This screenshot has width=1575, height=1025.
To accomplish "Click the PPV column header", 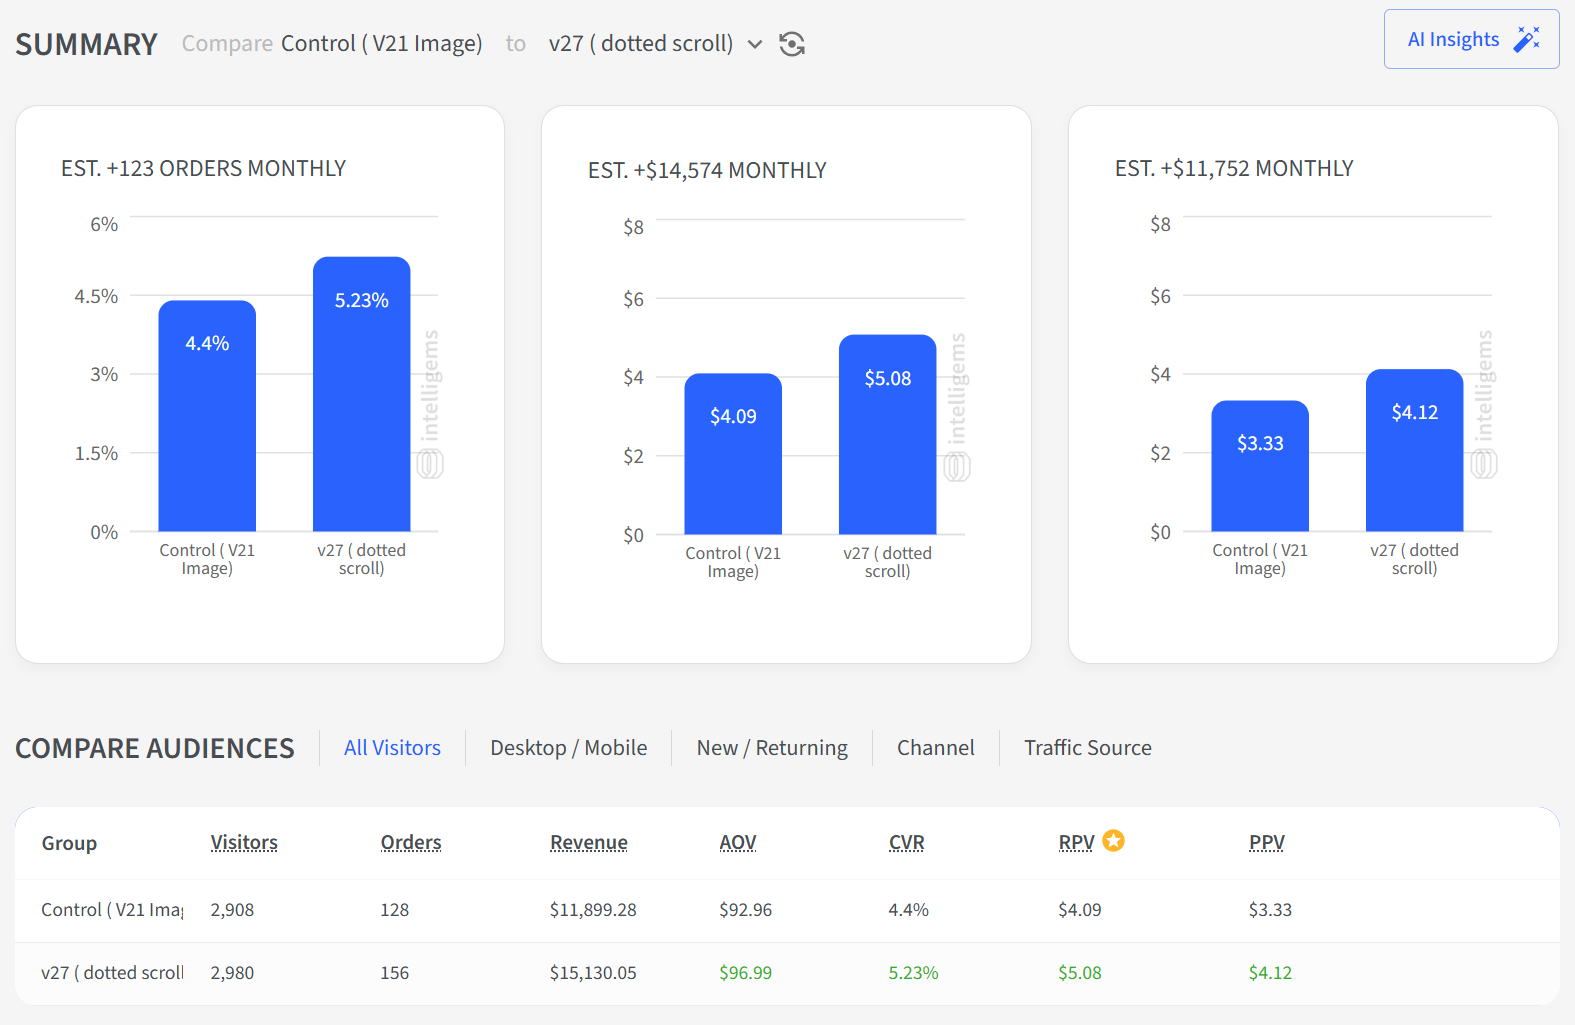I will pyautogui.click(x=1266, y=843).
